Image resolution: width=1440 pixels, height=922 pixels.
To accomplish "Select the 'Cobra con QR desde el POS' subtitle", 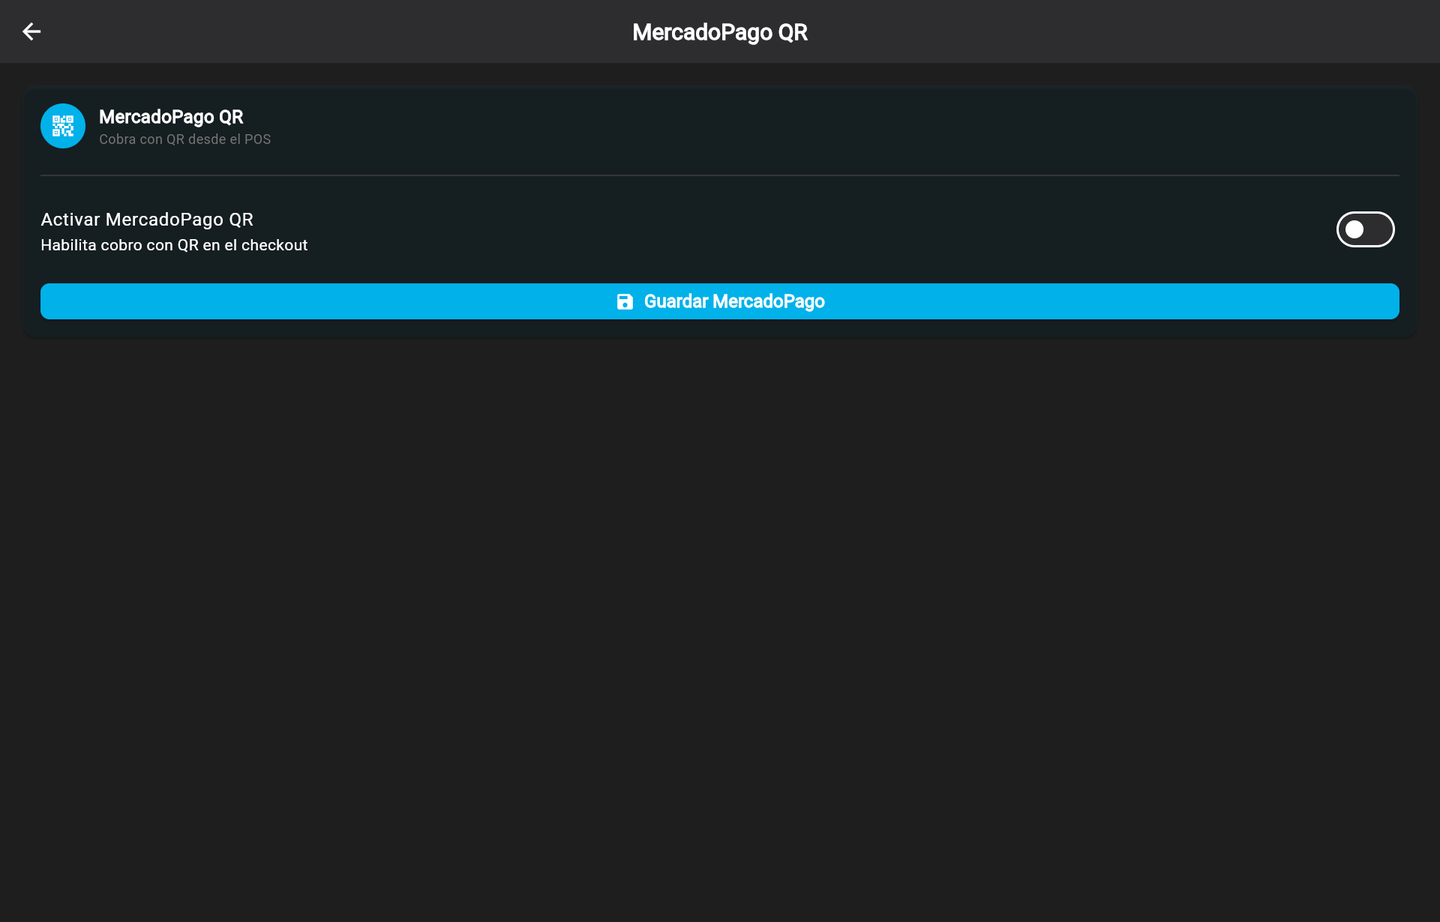I will [x=185, y=140].
